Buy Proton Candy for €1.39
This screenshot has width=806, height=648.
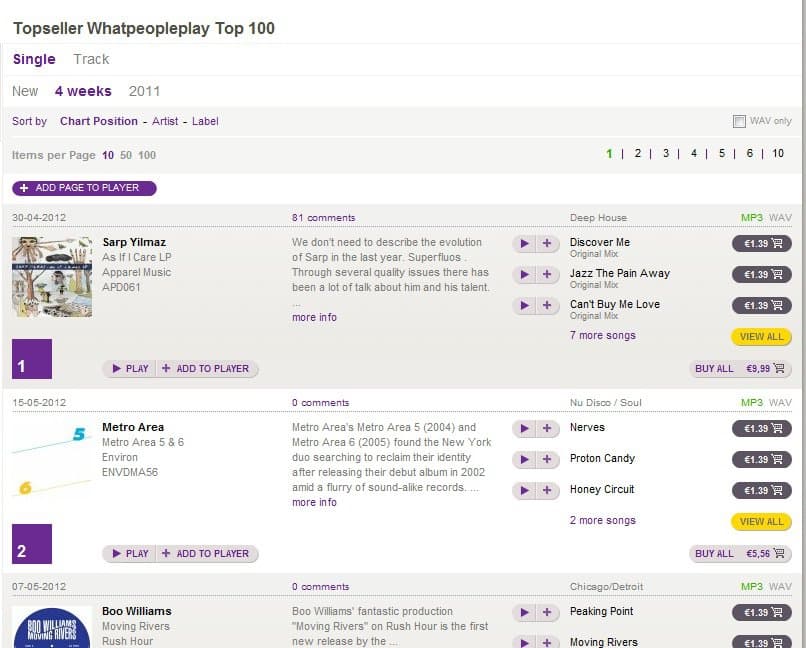(762, 459)
